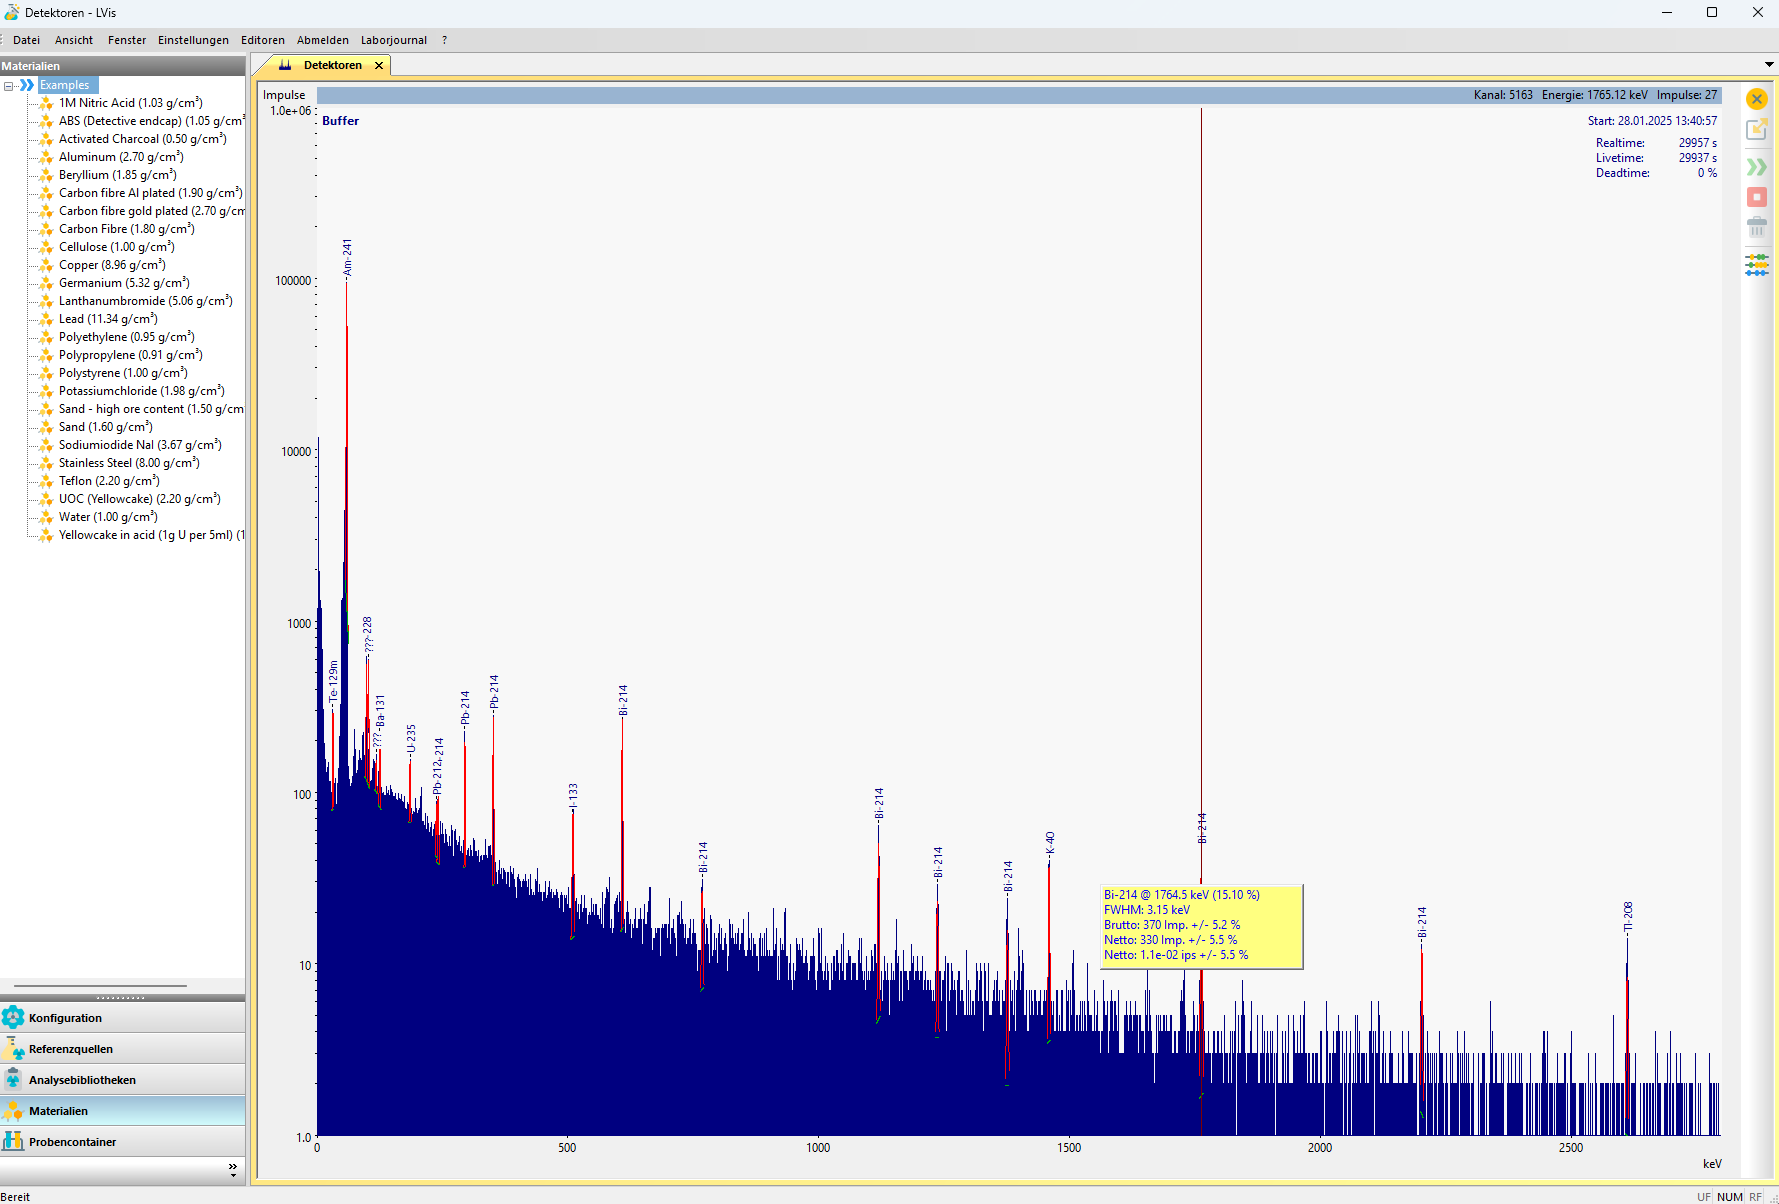This screenshot has width=1779, height=1204.
Task: Click the Konfiguration gear icon
Action: point(13,1018)
